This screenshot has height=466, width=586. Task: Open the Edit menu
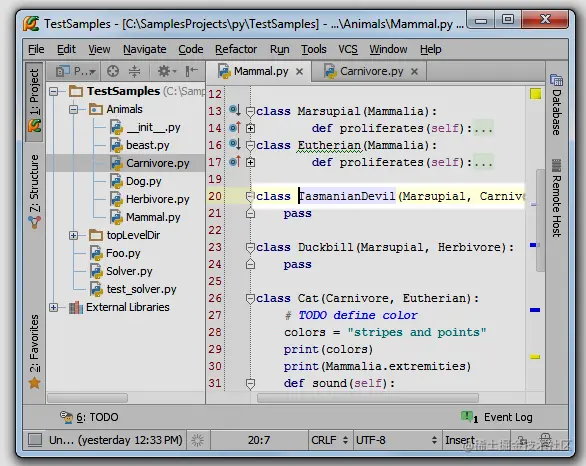click(x=66, y=49)
